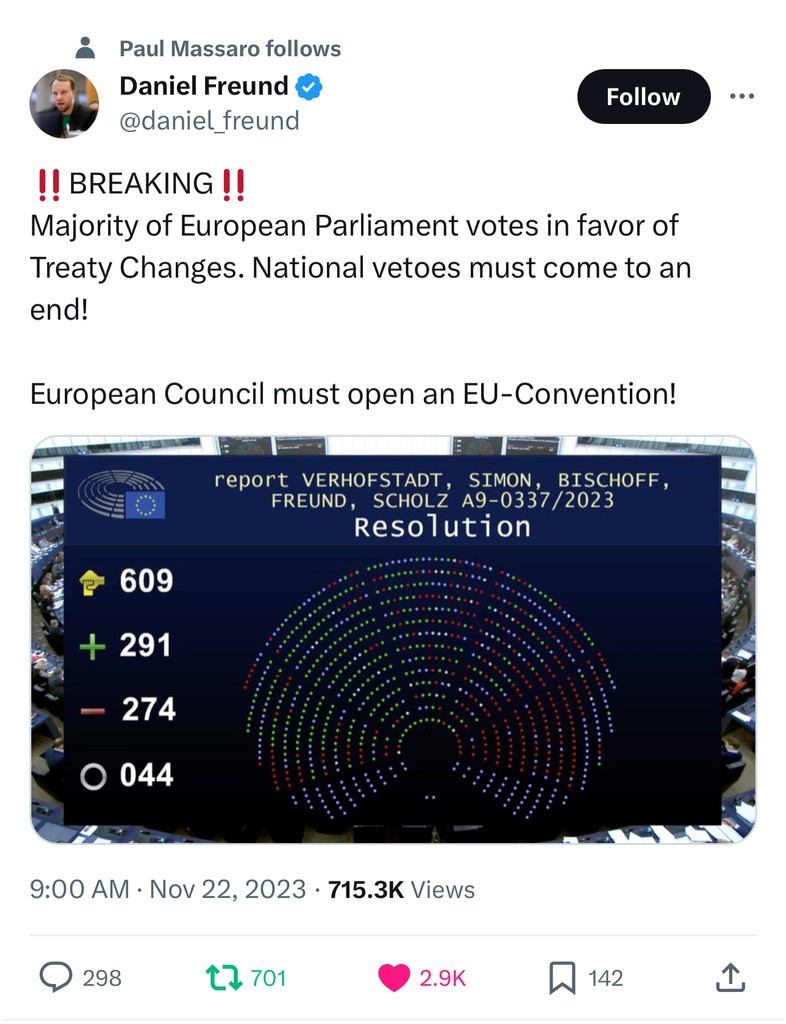Click the tweet text starting with BREAKING

pyautogui.click(x=360, y=247)
